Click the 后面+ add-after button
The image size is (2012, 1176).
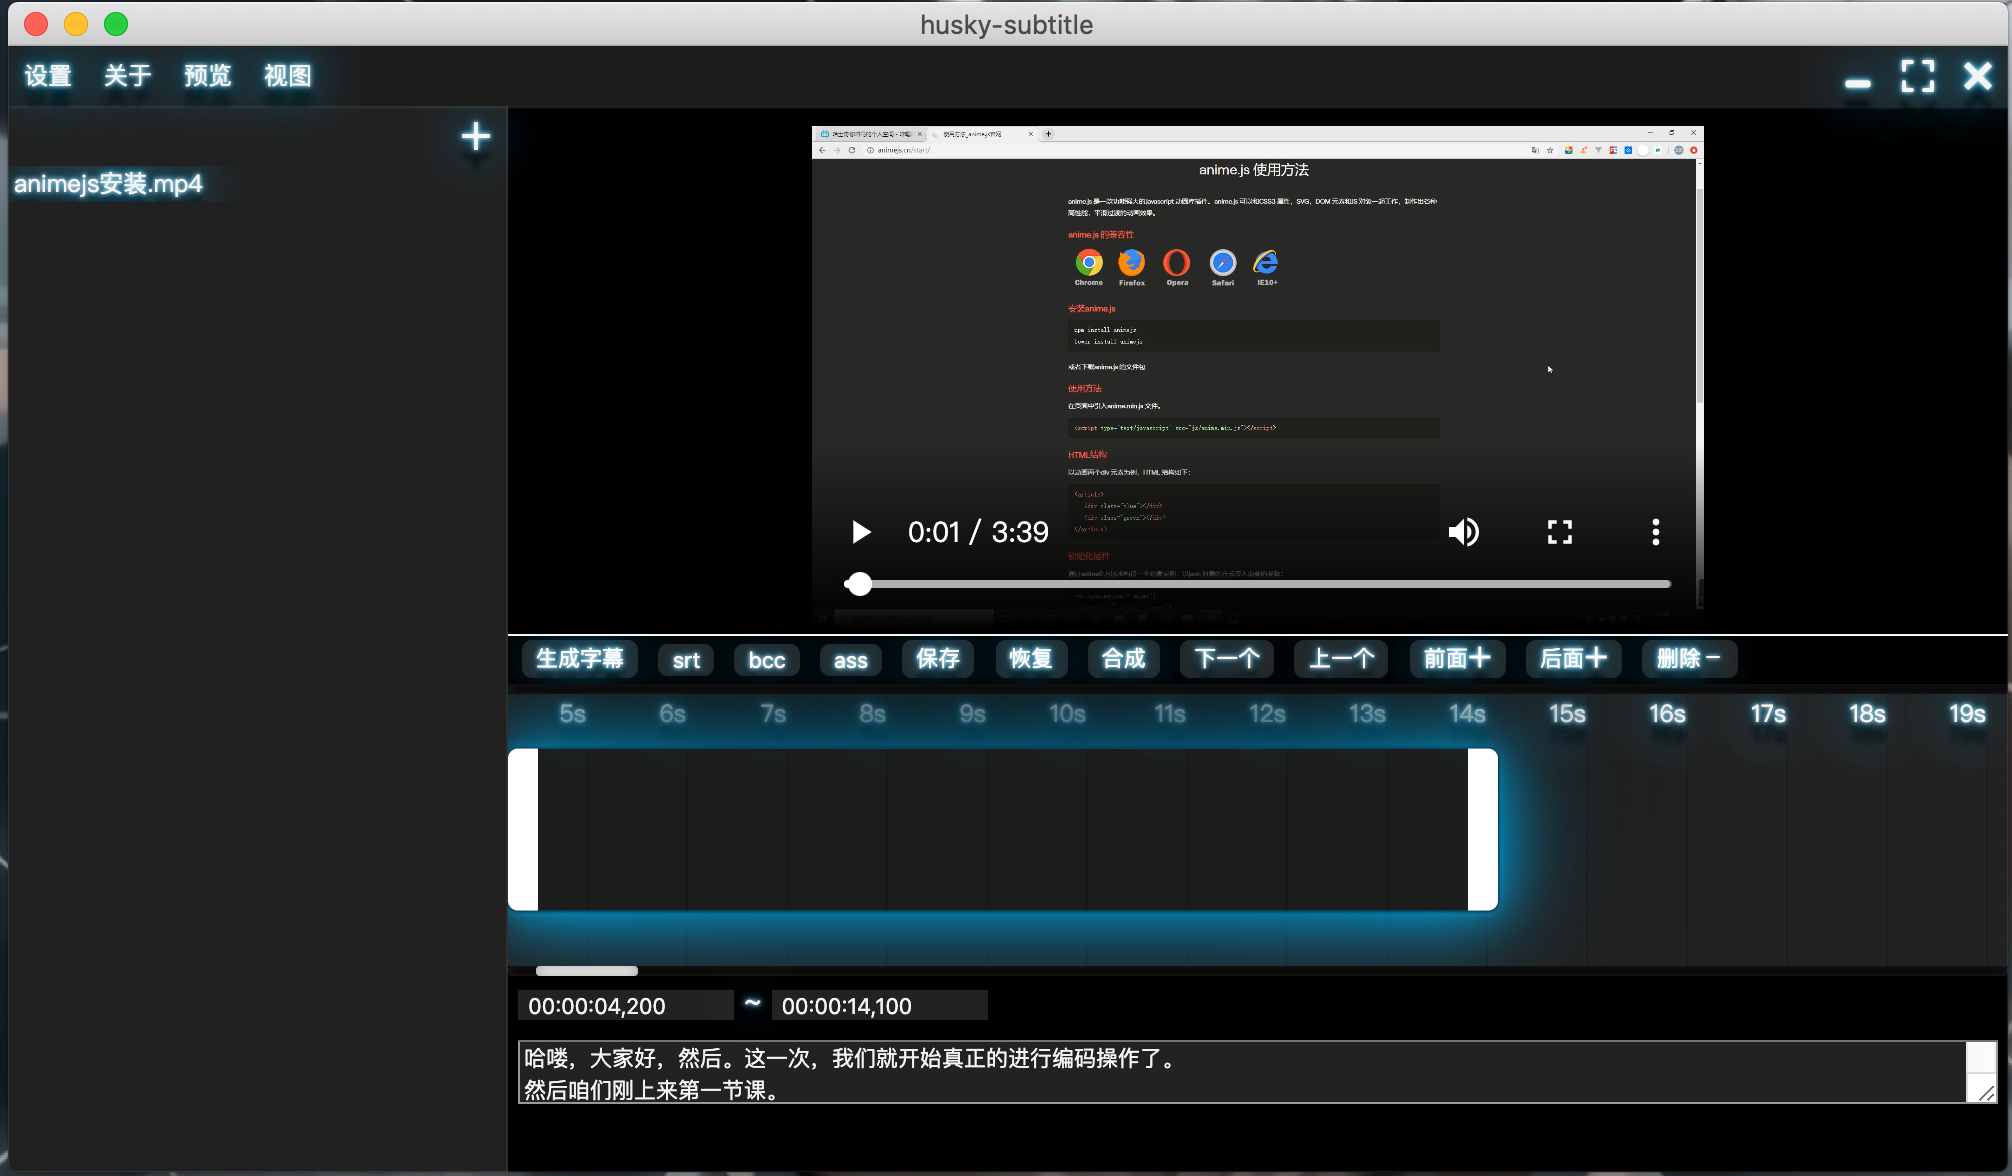(1573, 659)
